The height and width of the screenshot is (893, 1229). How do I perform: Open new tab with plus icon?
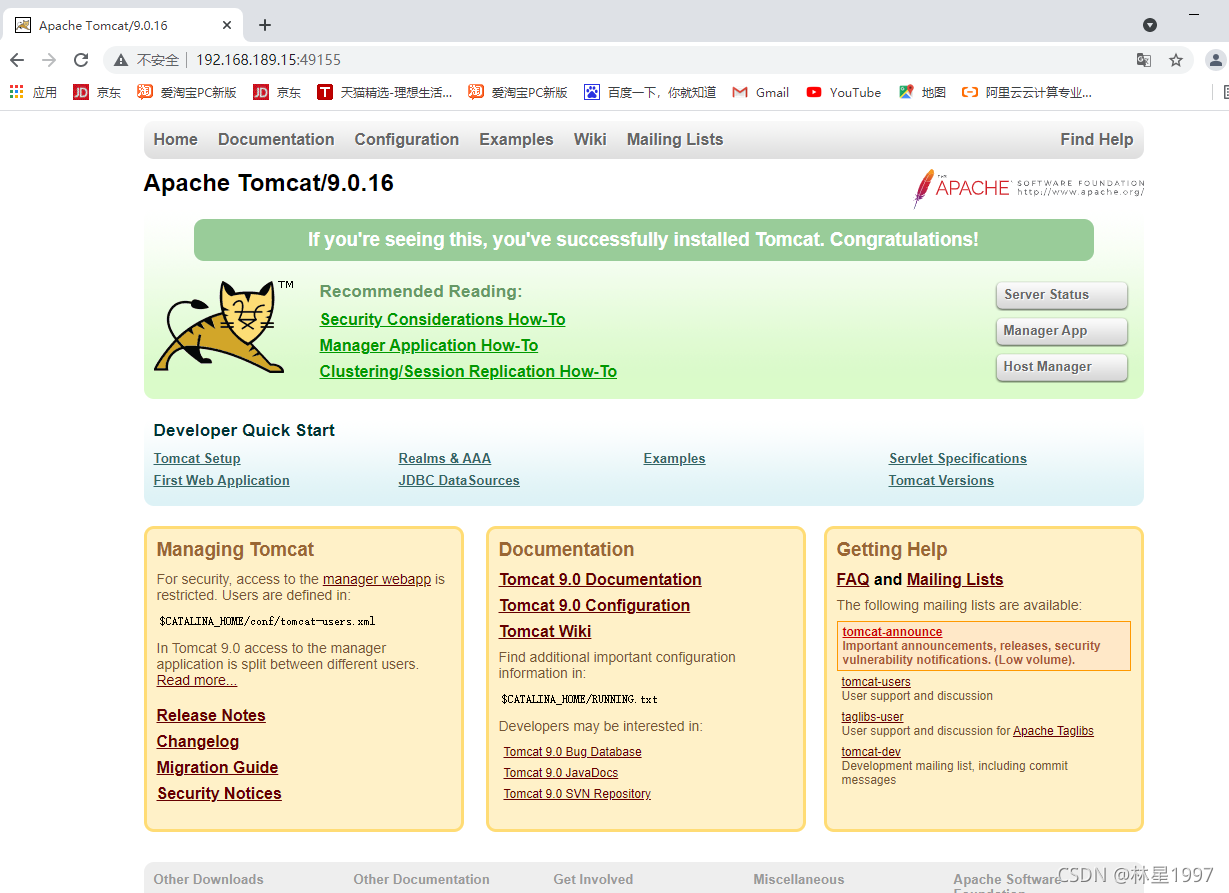(265, 25)
